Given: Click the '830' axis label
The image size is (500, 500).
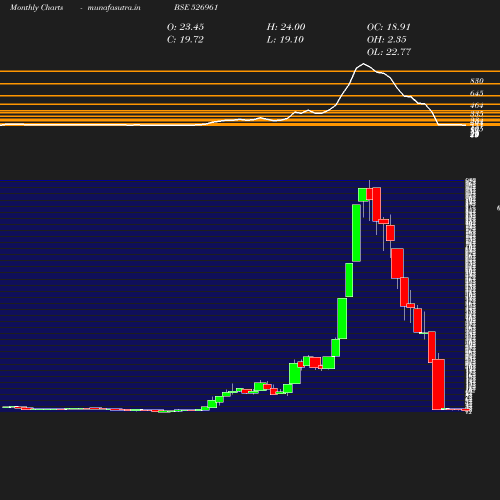Looking at the screenshot, I should tap(477, 81).
